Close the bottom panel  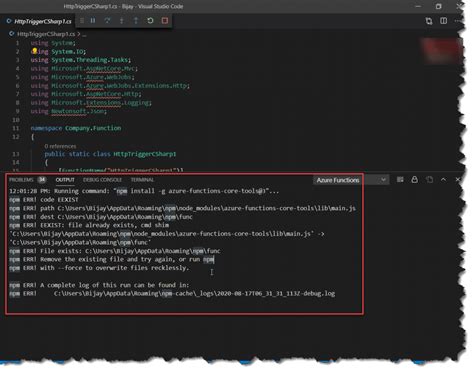[458, 180]
